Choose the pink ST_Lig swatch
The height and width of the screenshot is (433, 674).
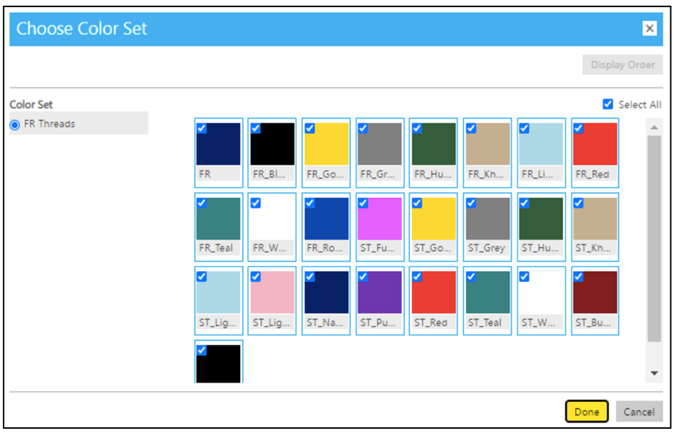point(272,292)
